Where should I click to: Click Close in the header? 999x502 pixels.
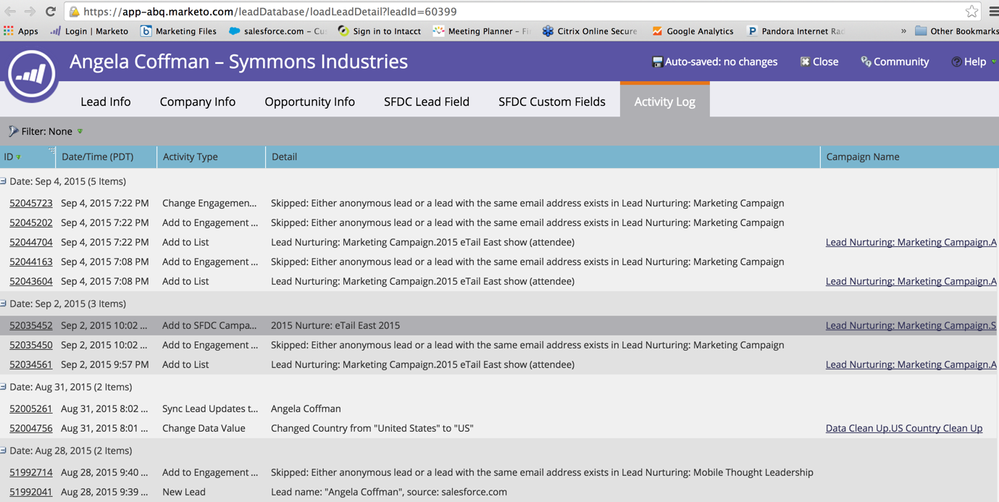[819, 62]
